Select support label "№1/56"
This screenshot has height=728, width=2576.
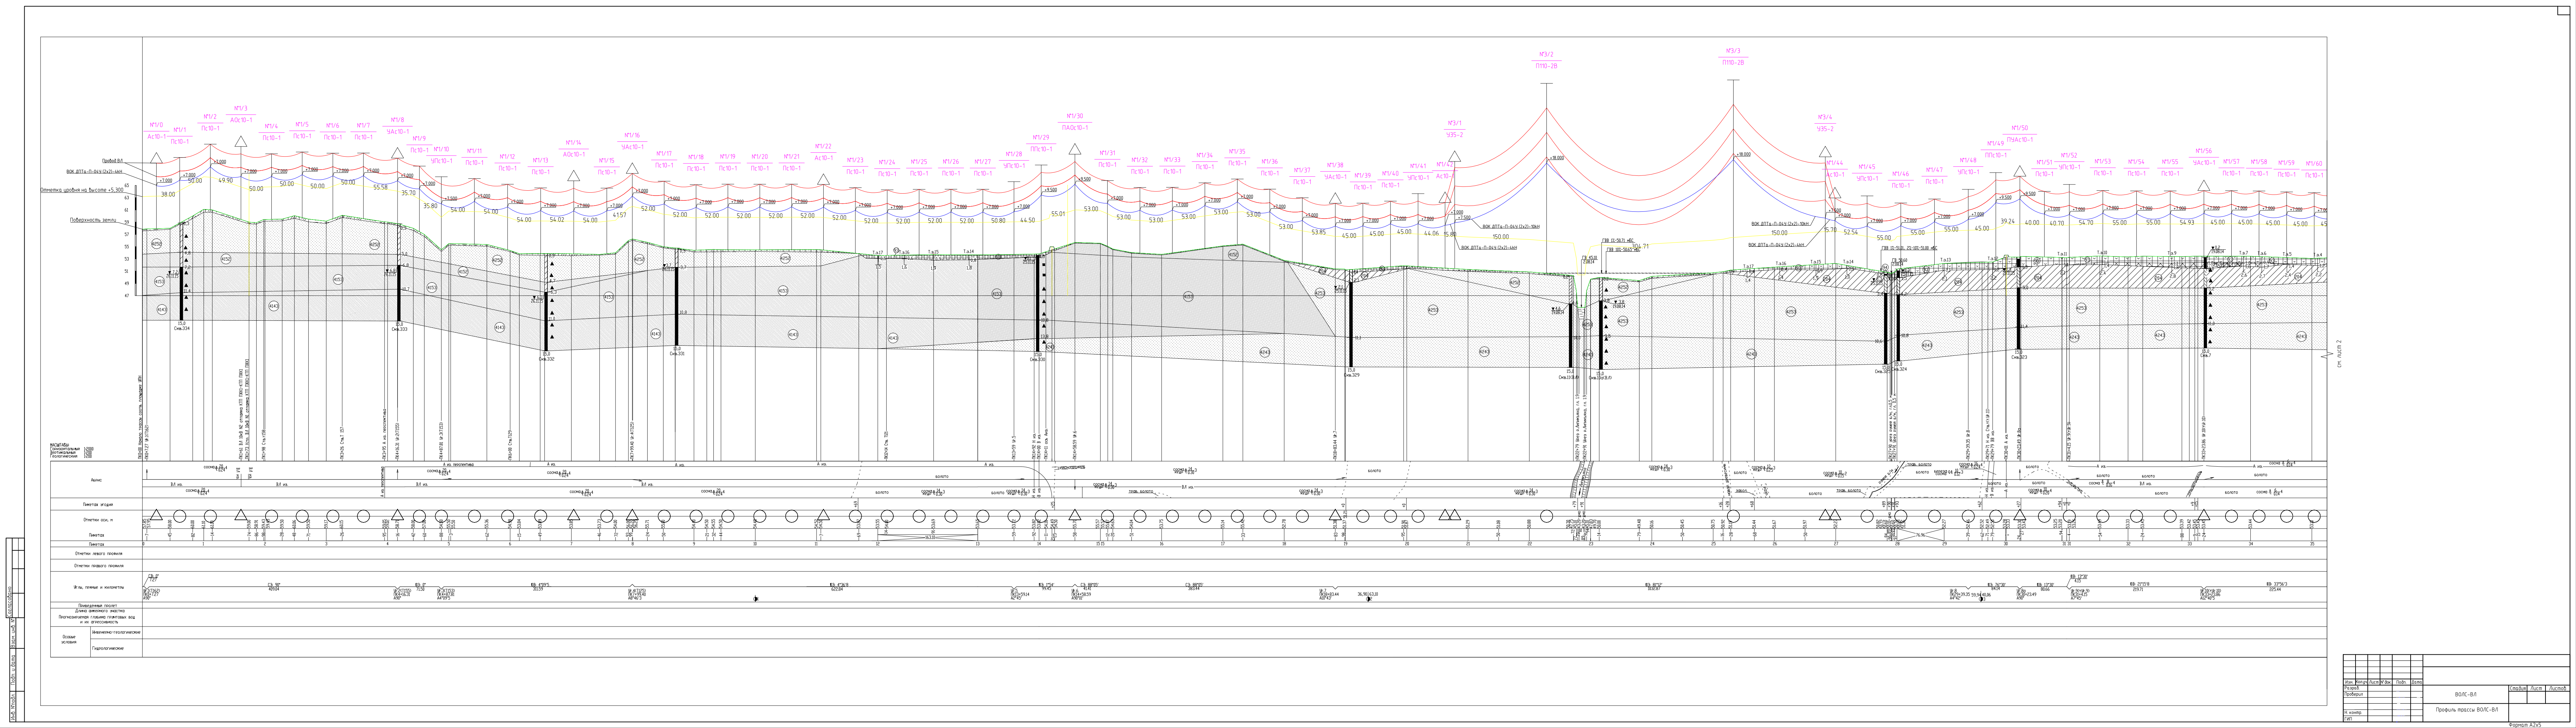[x=2204, y=151]
